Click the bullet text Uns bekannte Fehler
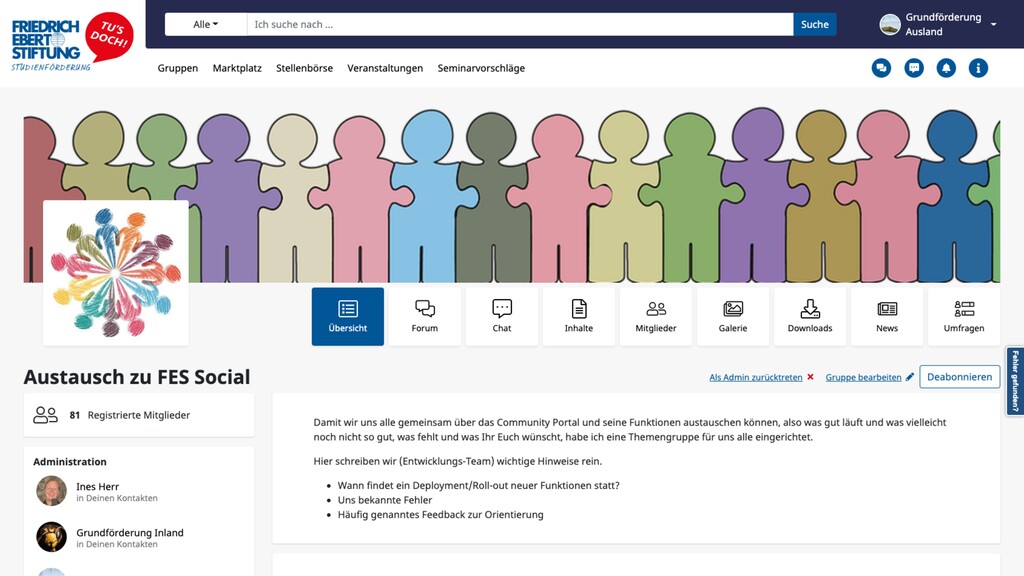The image size is (1024, 576). click(x=385, y=500)
